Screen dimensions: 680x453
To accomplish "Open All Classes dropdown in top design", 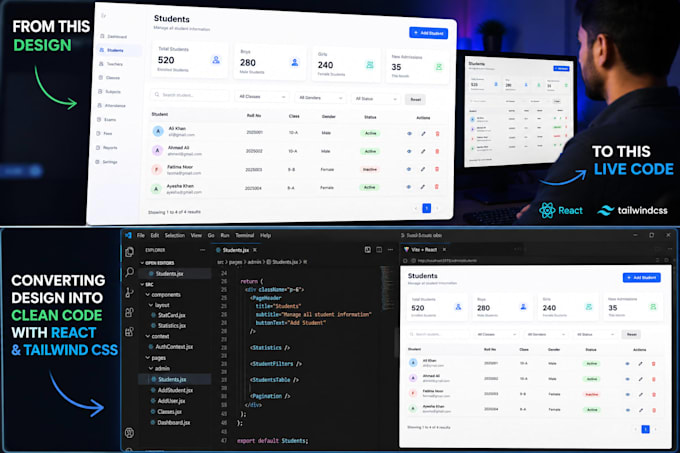I will point(262,97).
